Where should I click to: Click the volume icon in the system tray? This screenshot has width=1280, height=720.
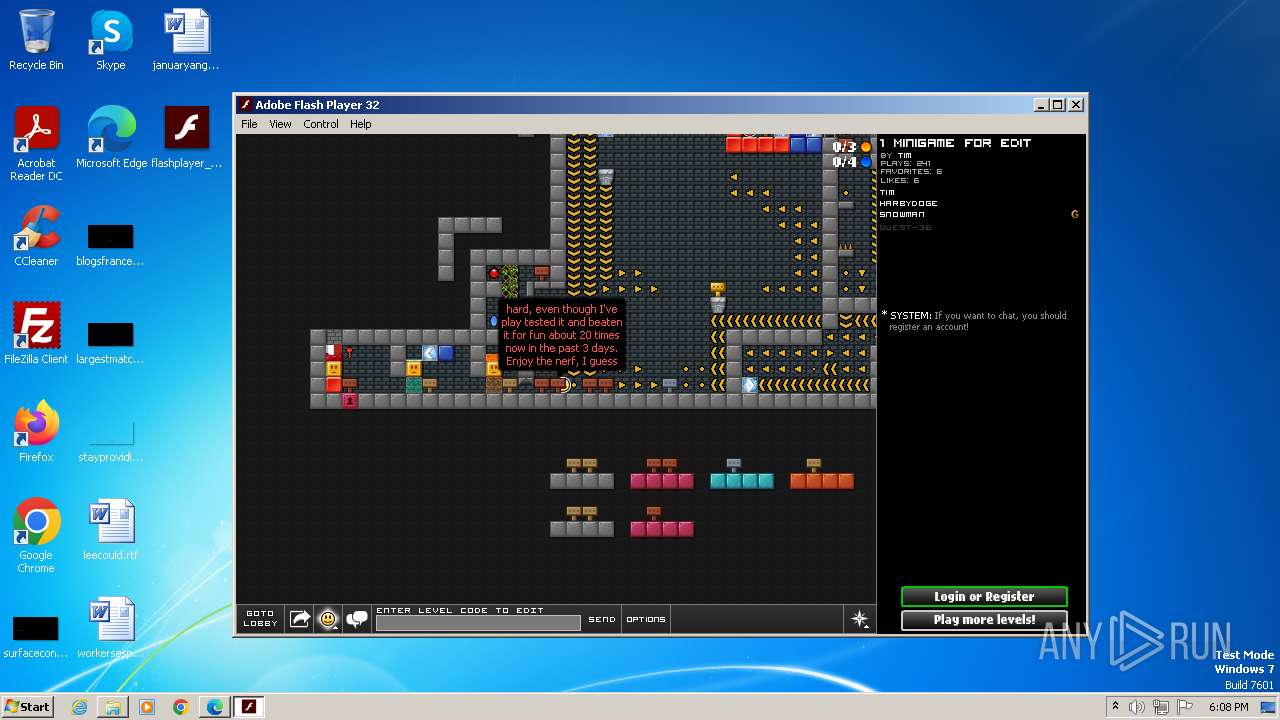pyautogui.click(x=1136, y=707)
